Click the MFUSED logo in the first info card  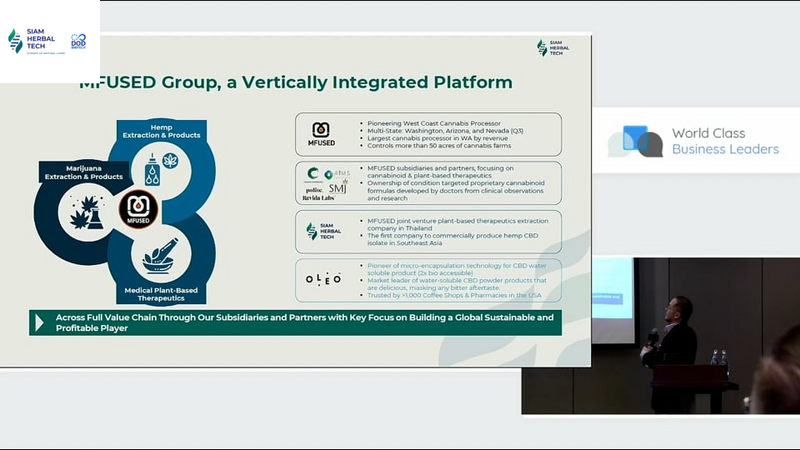(321, 134)
